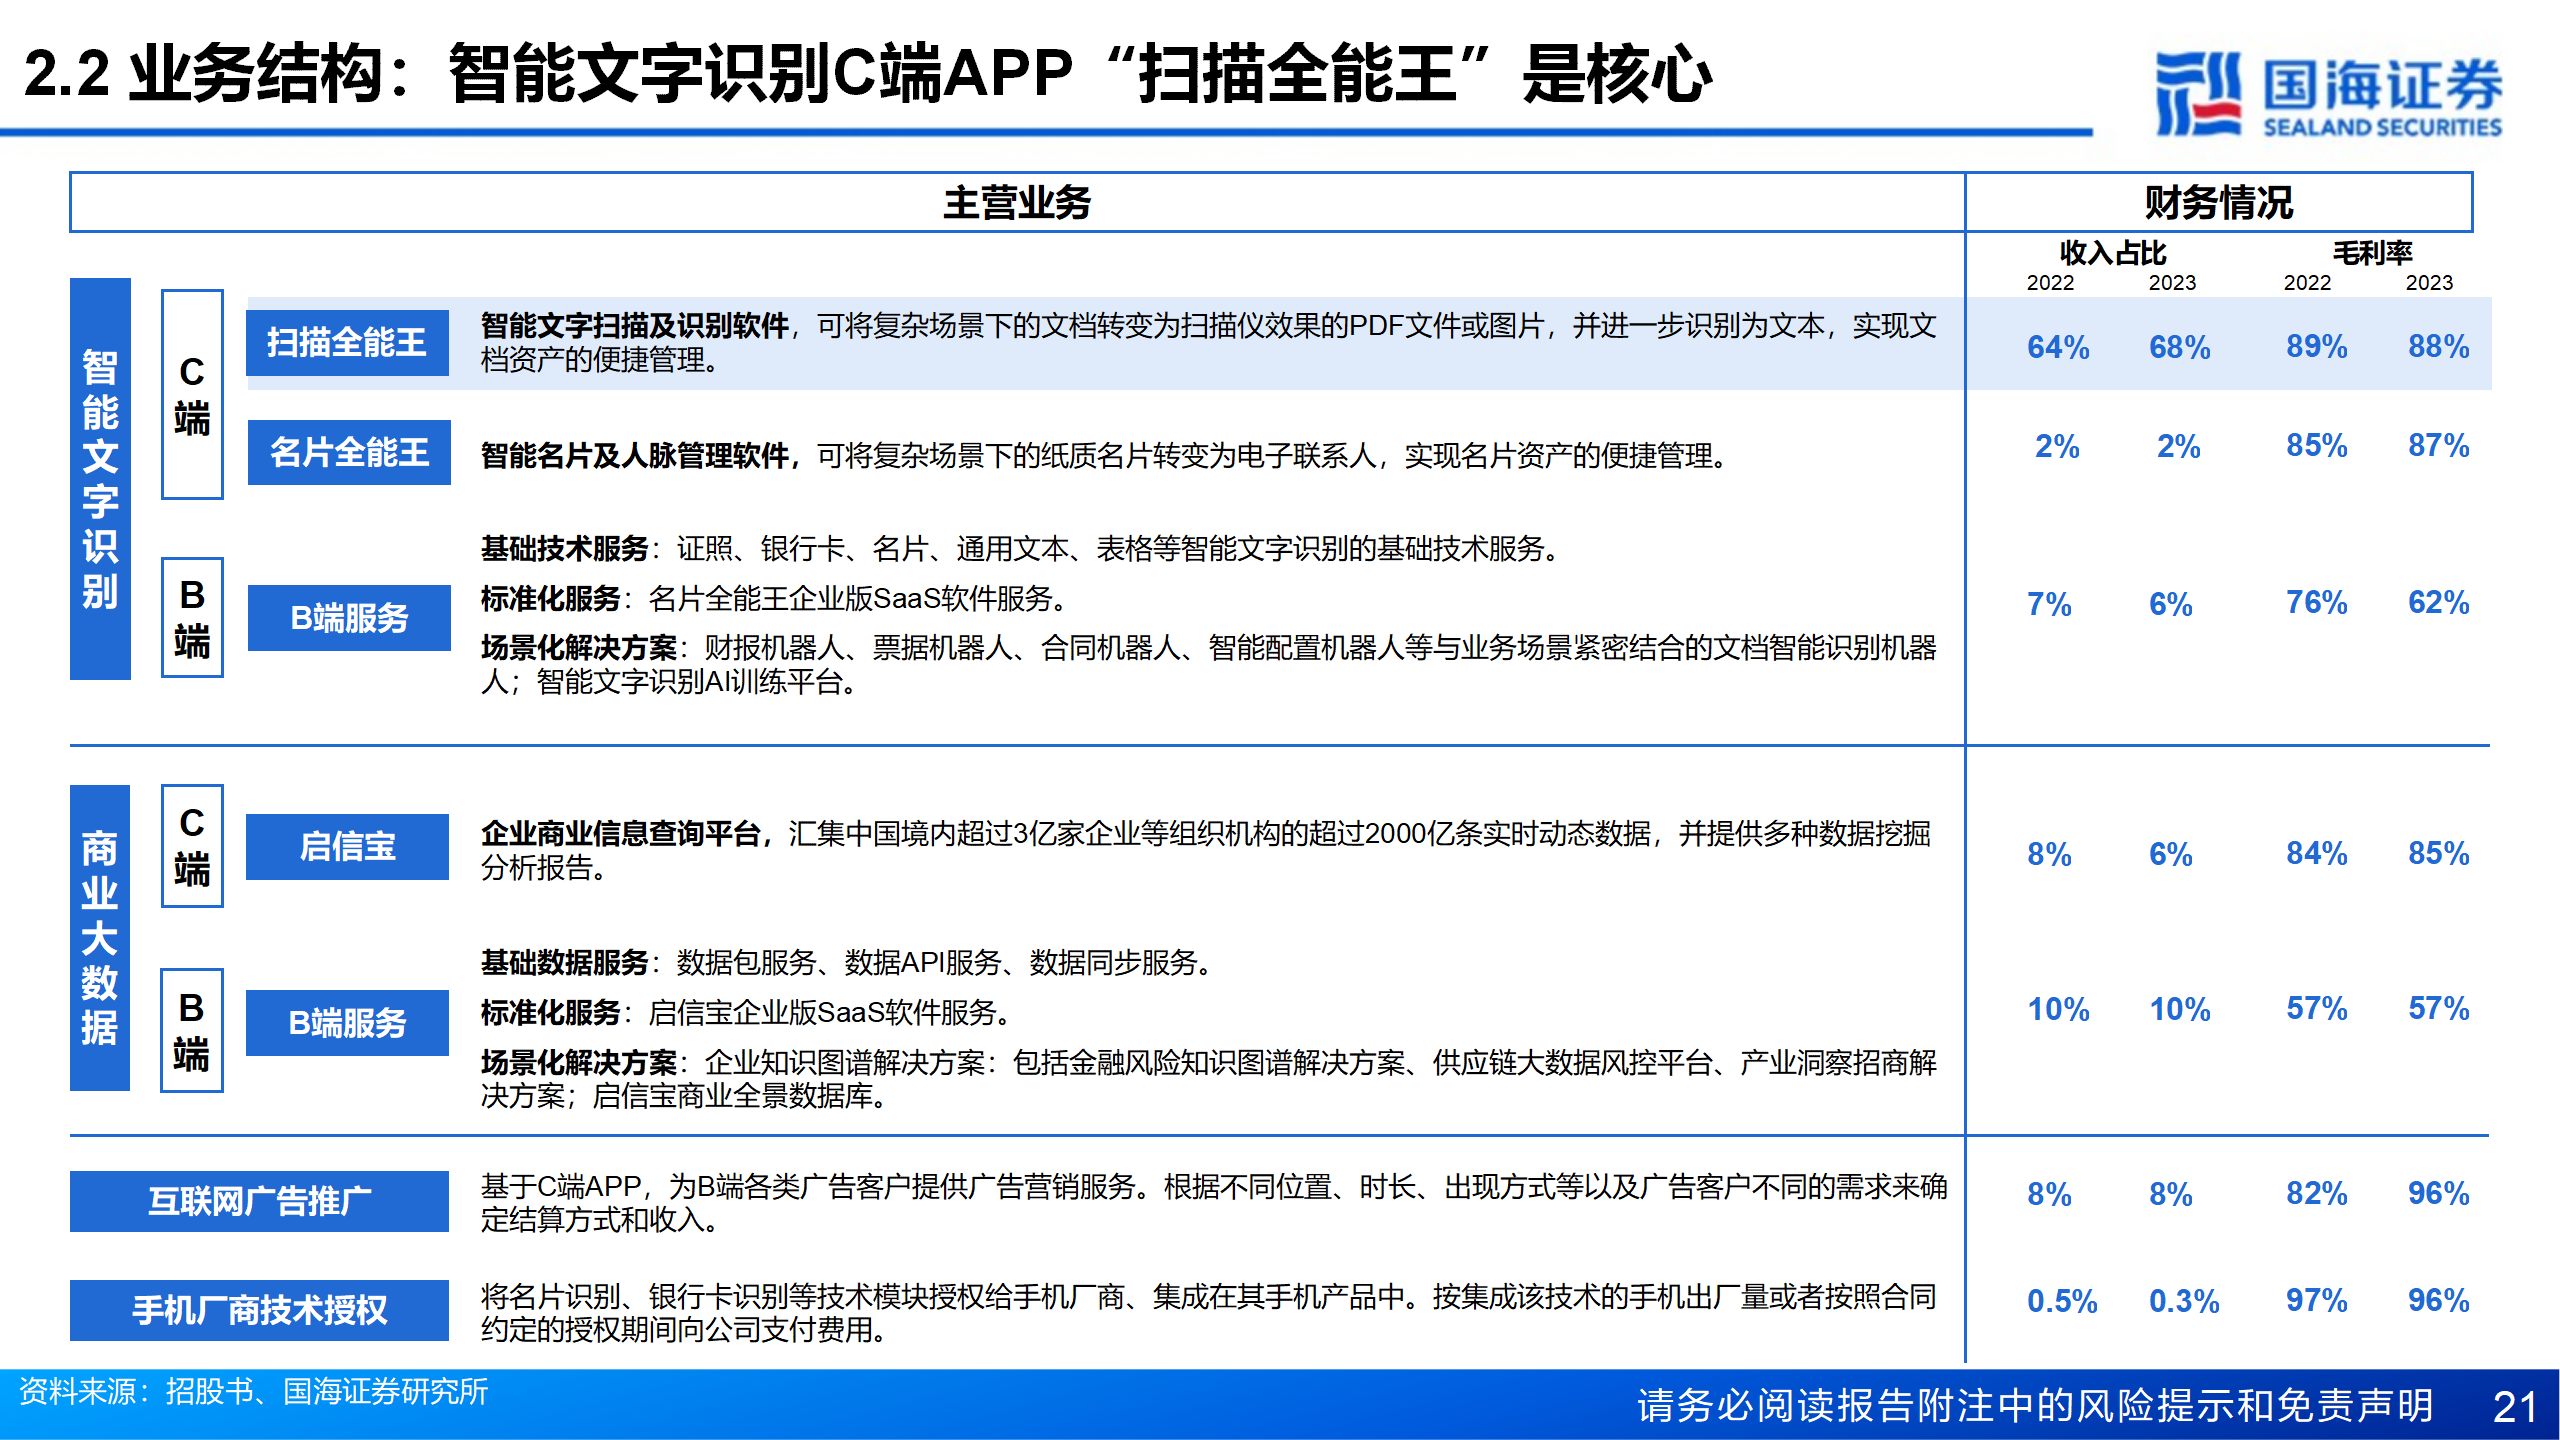
Task: Click the 89% gross margin for 扫描全能王
Action: click(x=2316, y=346)
